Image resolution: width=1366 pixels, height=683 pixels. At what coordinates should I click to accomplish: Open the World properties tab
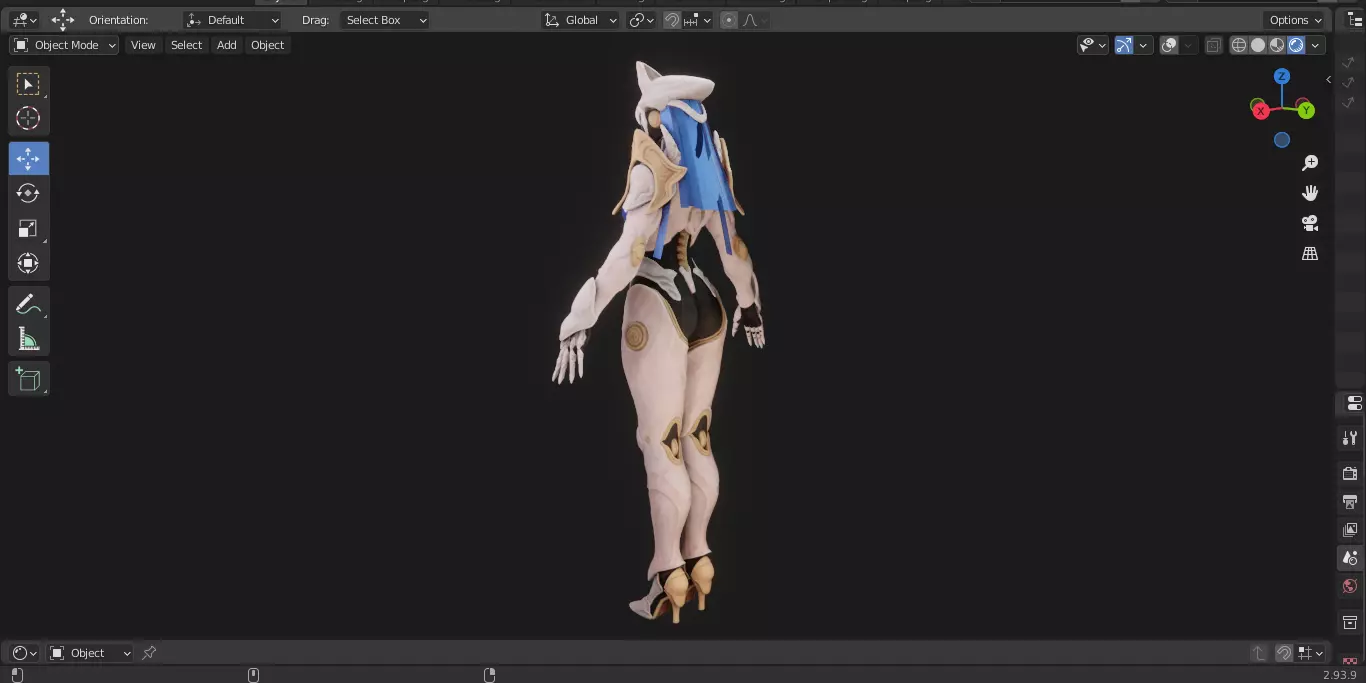1350,586
